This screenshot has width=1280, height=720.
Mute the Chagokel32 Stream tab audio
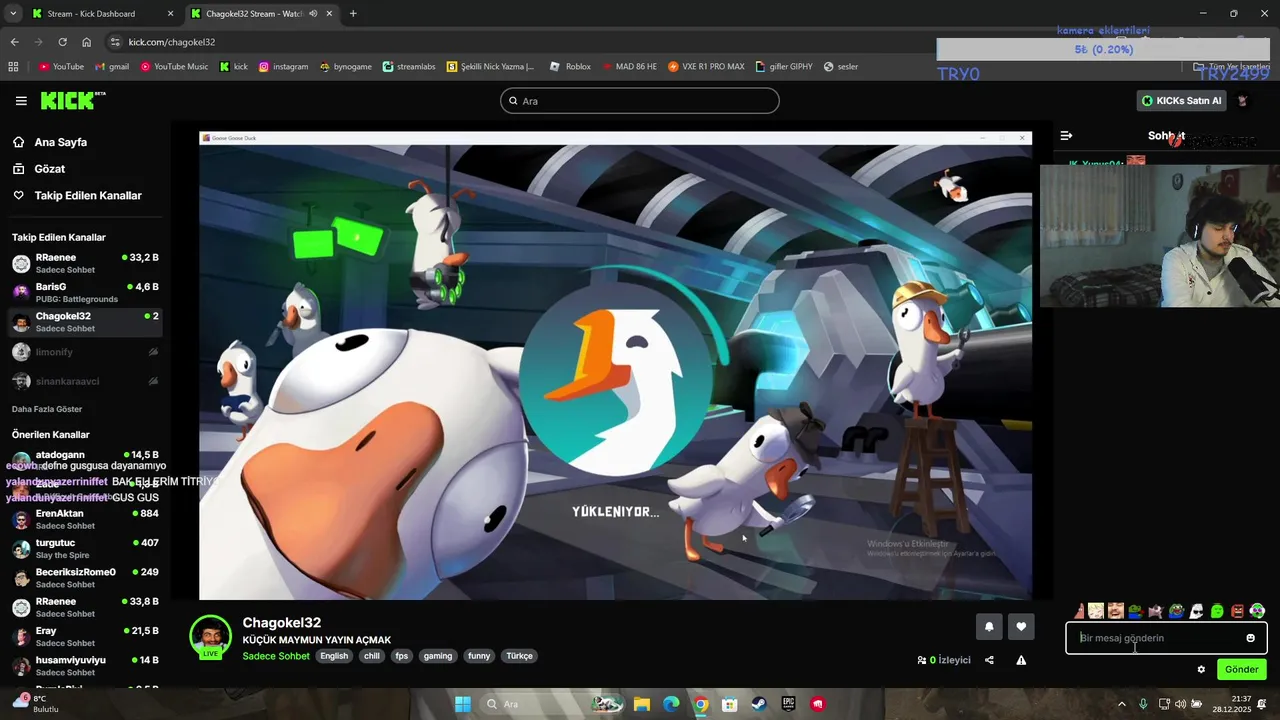(313, 14)
